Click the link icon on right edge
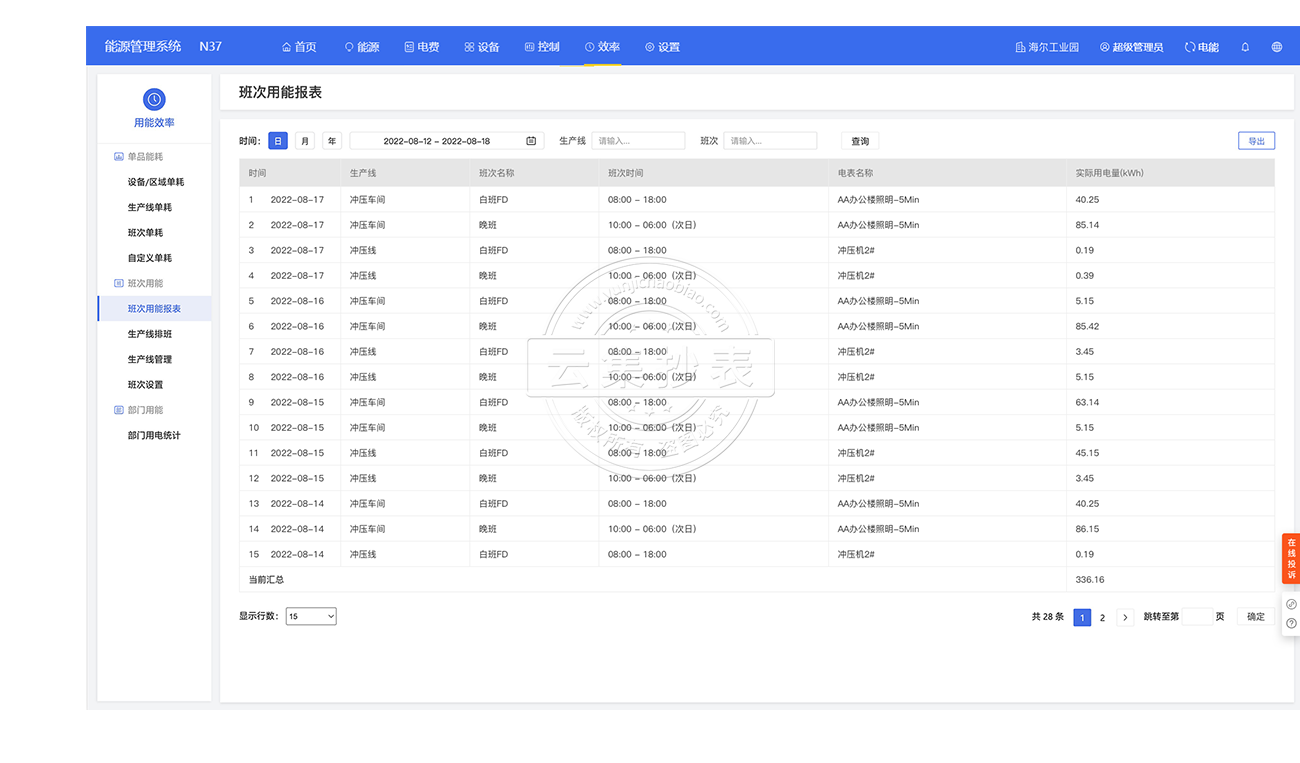This screenshot has height=763, width=1300. (1291, 604)
